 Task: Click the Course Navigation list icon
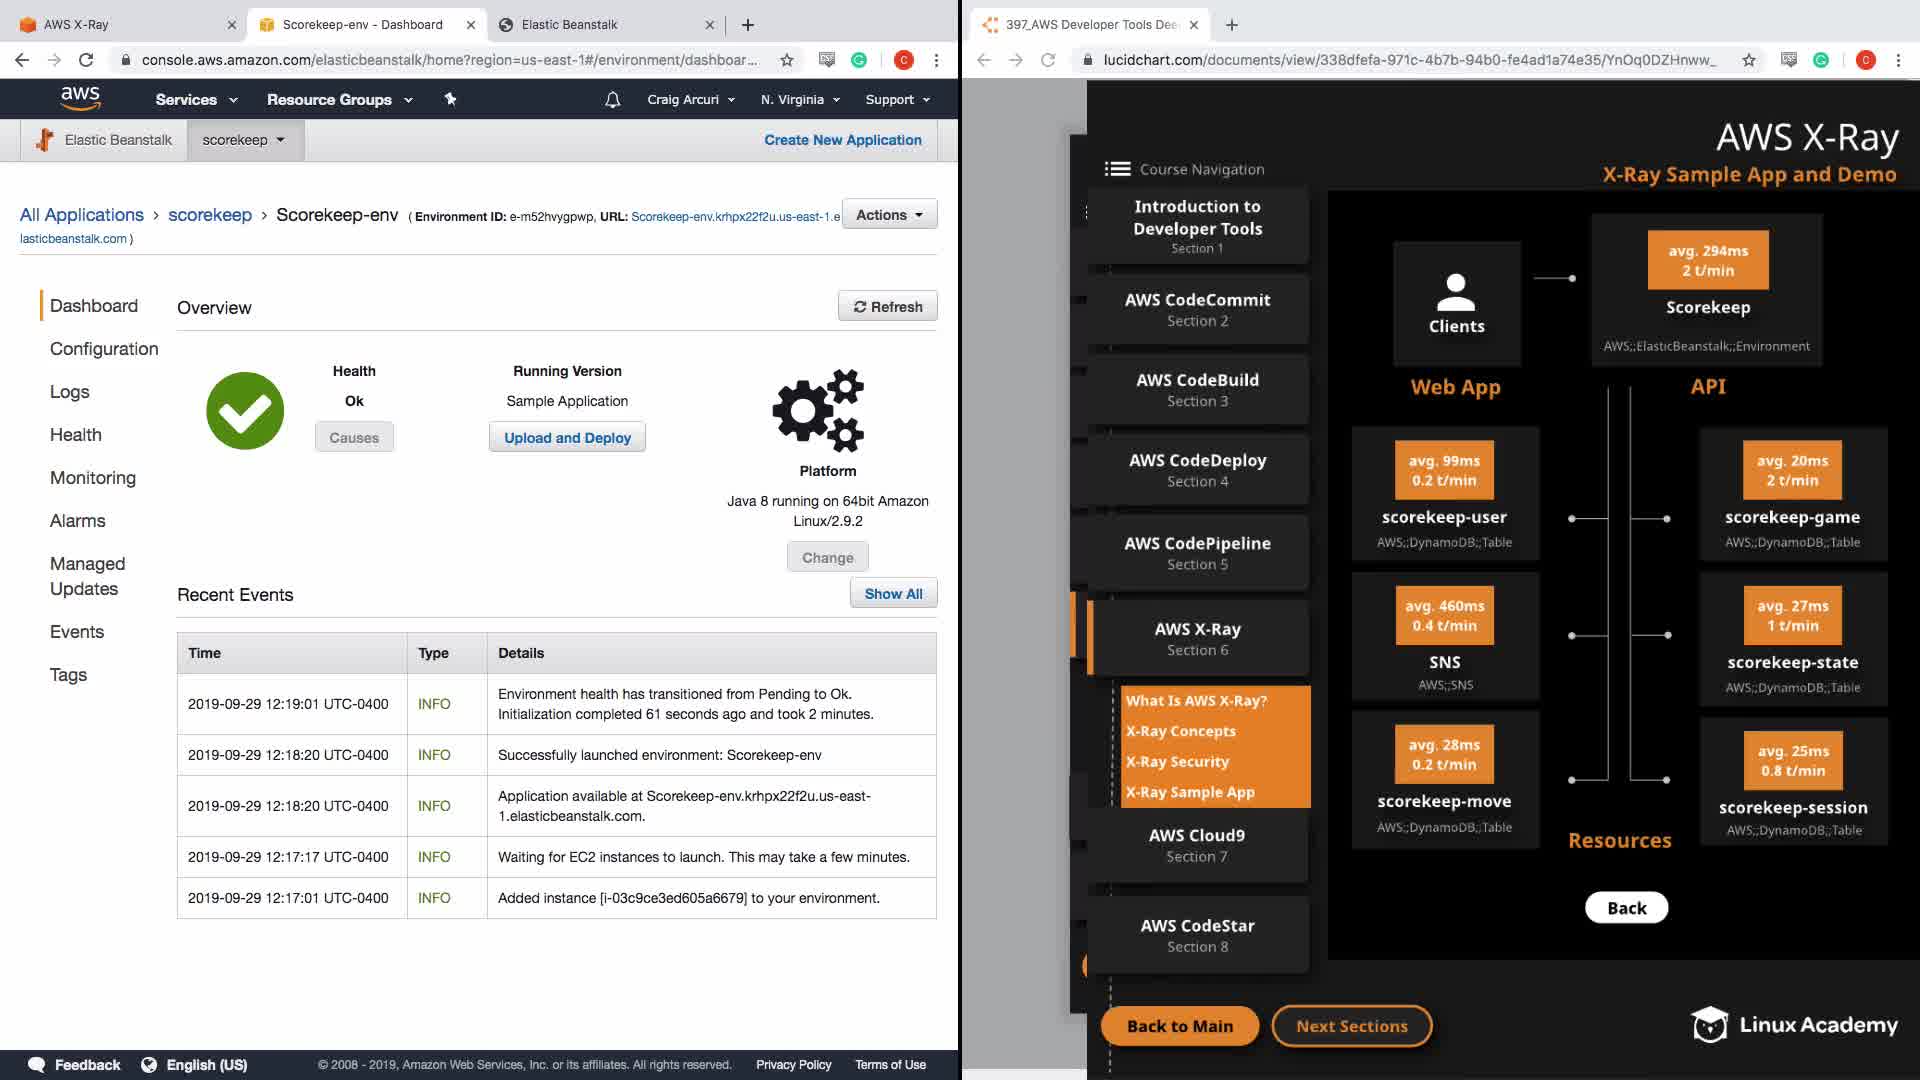(x=1117, y=169)
